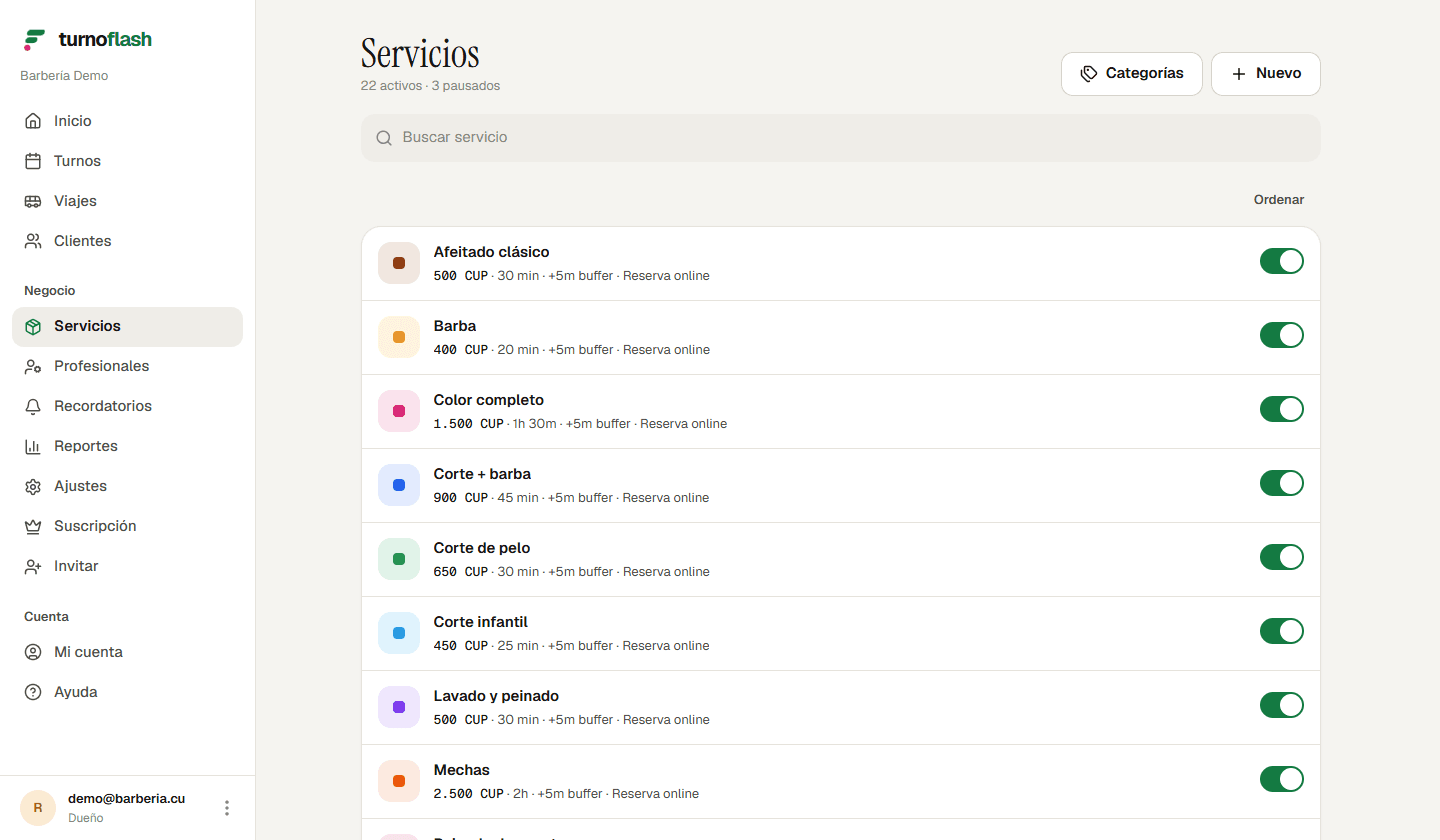Click the brown swatch for Afeitado clásico

coord(399,263)
